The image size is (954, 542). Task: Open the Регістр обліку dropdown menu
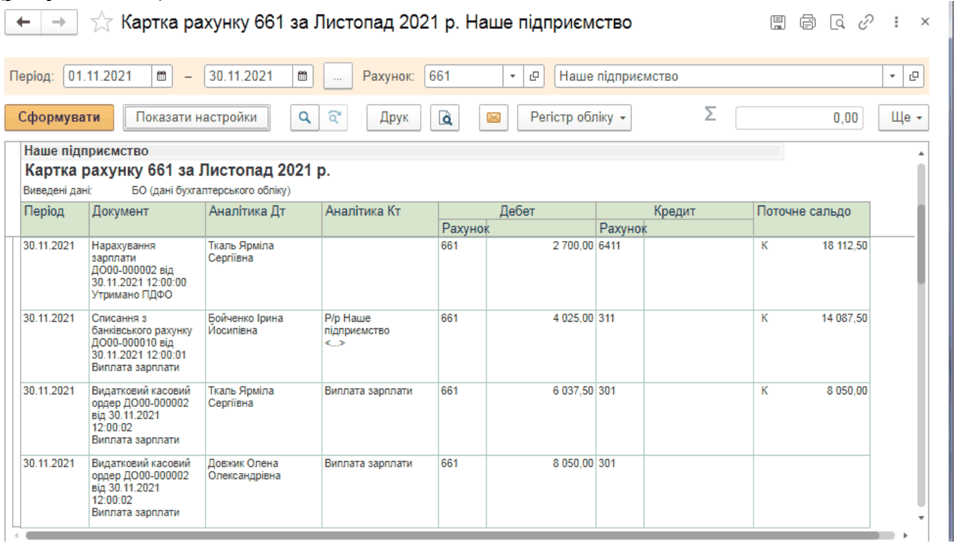click(574, 117)
